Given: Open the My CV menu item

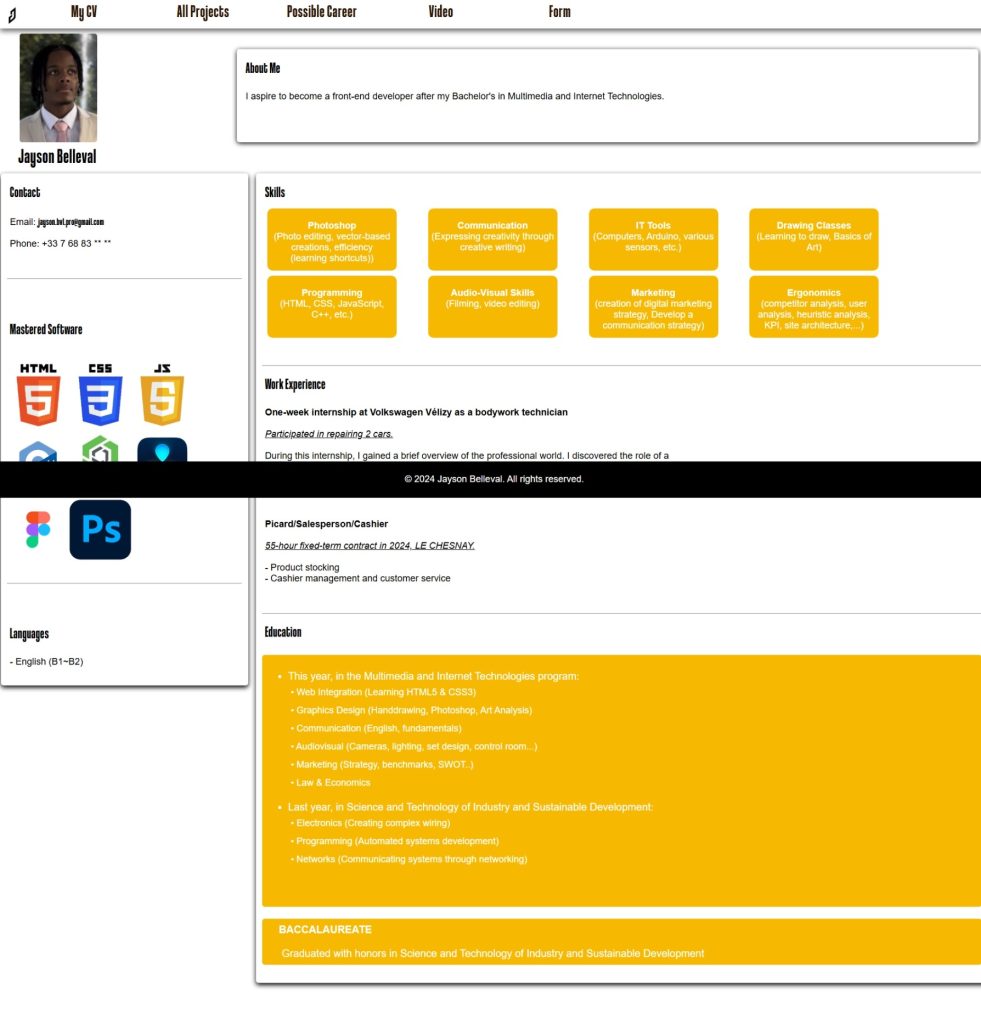Looking at the screenshot, I should pos(84,12).
